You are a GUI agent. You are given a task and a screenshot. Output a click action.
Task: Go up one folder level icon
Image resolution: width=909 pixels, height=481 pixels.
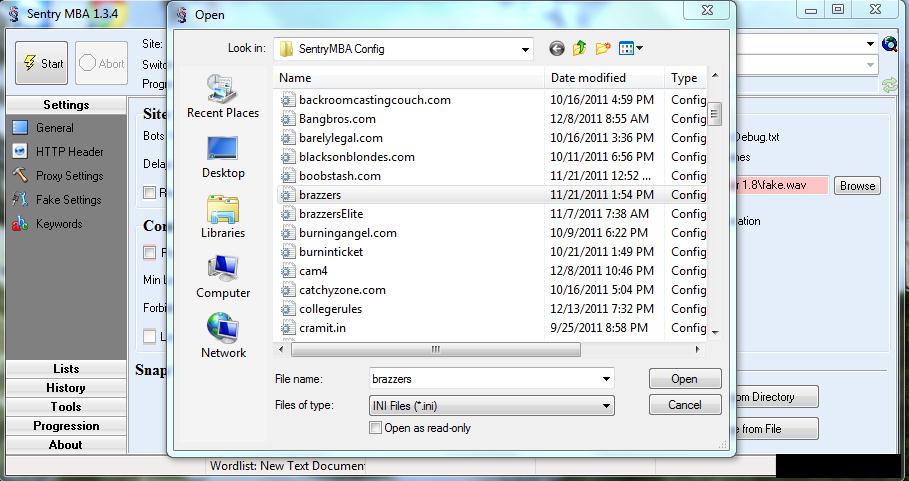click(x=579, y=49)
